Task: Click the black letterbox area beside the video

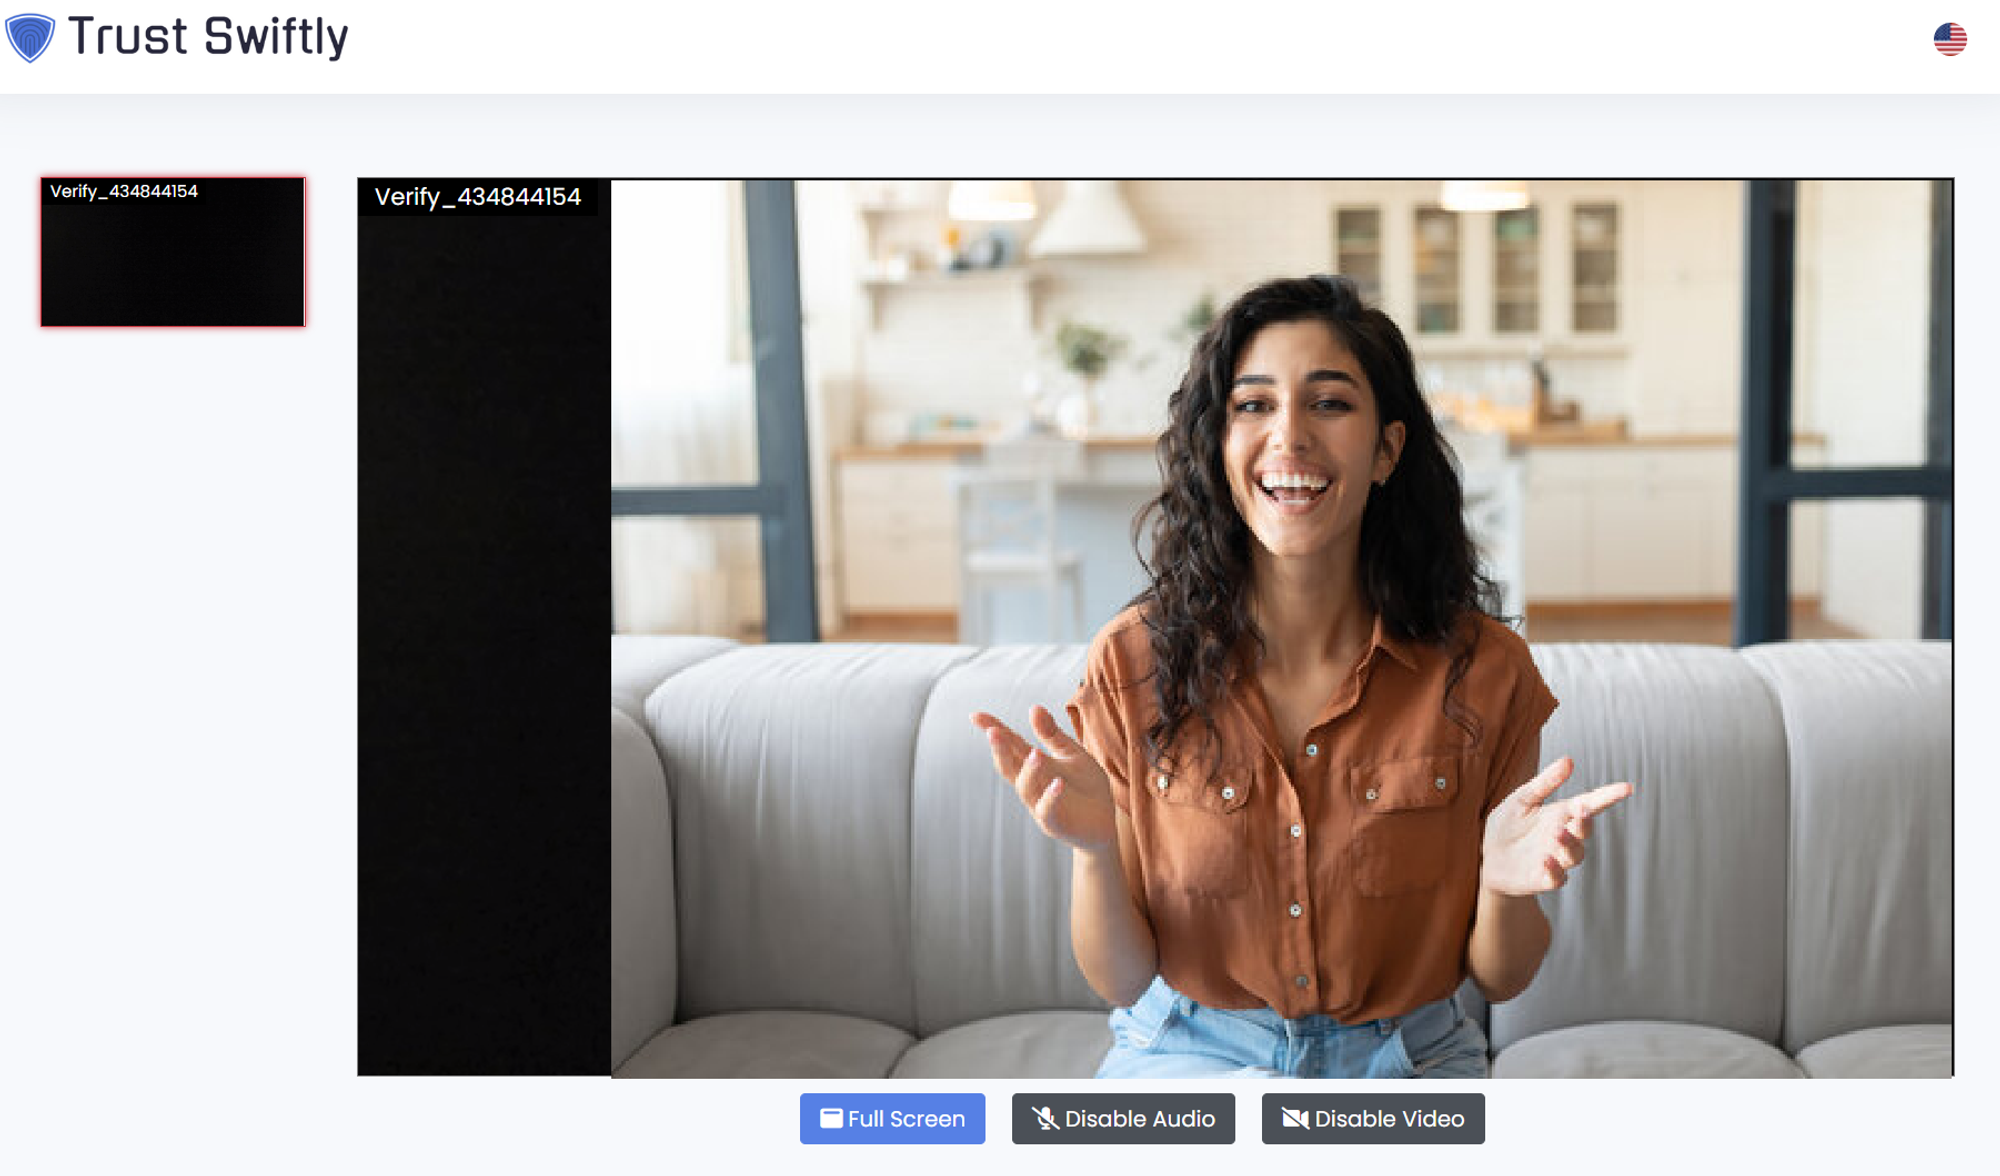Action: point(484,640)
